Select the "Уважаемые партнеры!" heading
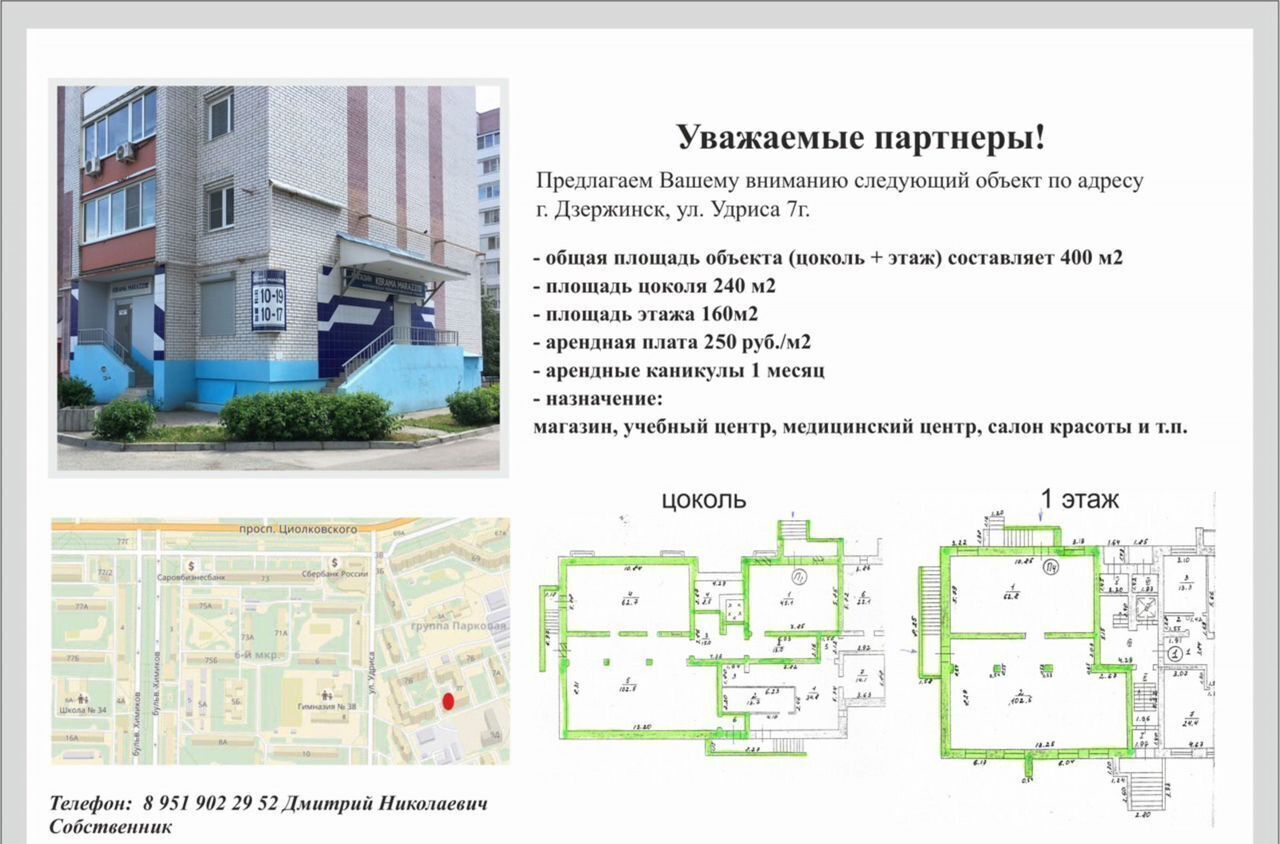1280x844 pixels. [860, 137]
